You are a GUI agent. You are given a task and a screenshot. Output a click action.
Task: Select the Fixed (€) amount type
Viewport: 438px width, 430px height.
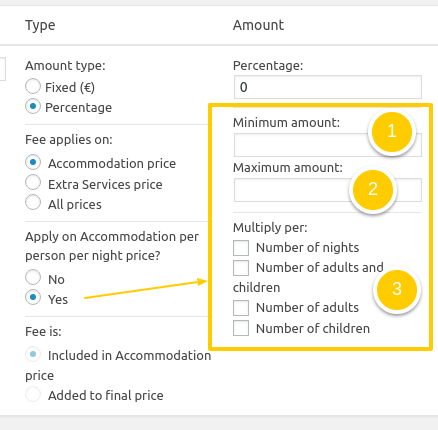pyautogui.click(x=33, y=86)
